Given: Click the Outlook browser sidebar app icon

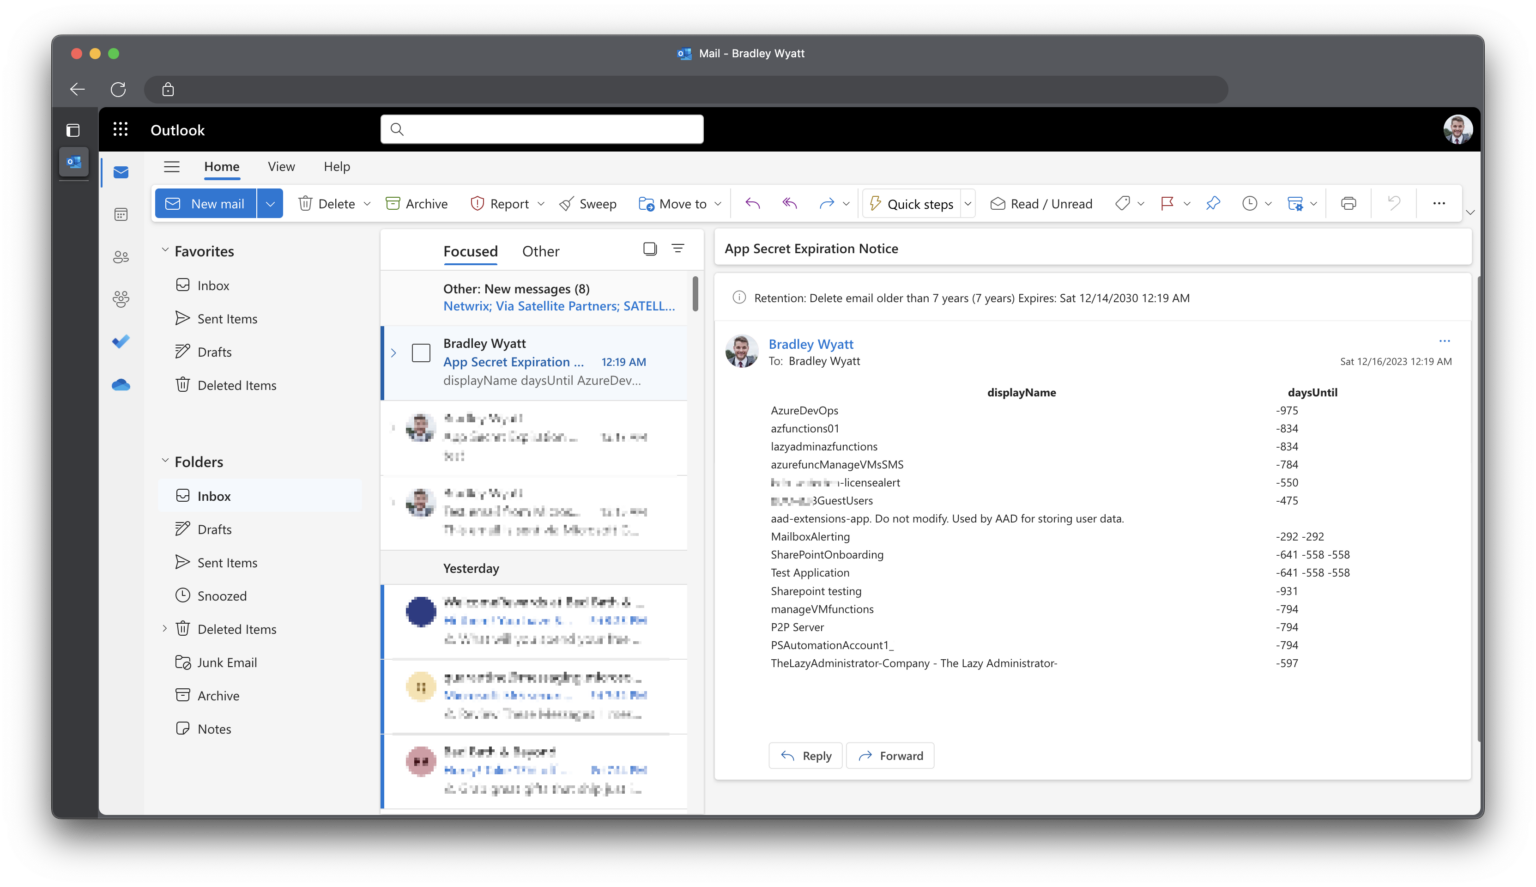Looking at the screenshot, I should [x=73, y=162].
